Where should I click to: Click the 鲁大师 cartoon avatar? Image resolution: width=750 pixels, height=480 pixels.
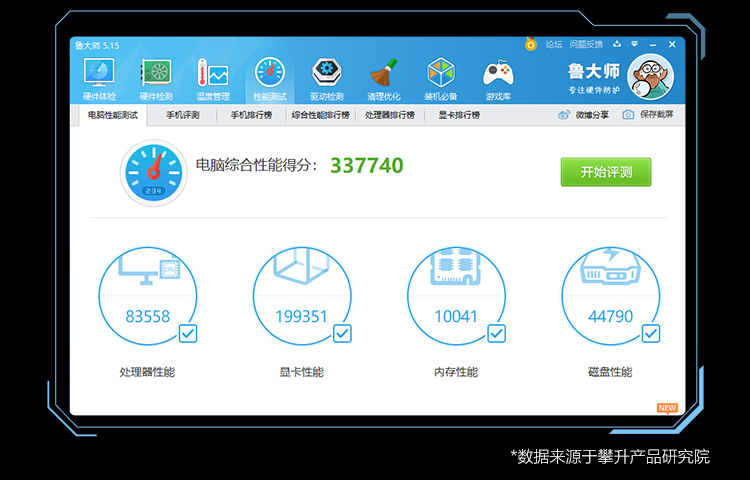point(651,77)
